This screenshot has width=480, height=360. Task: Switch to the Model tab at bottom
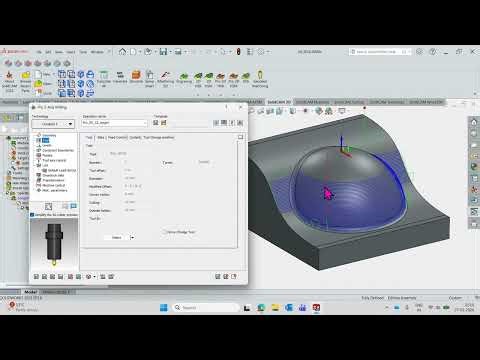(x=30, y=292)
